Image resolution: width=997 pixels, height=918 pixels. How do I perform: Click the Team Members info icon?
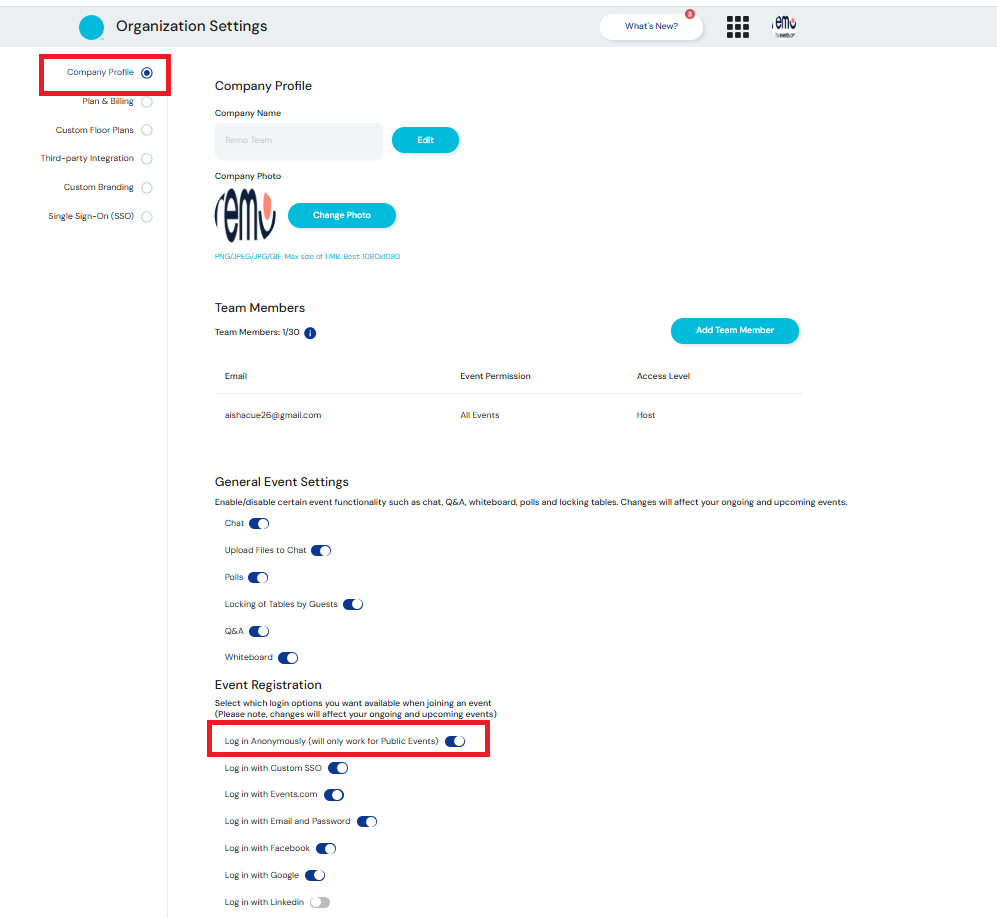310,333
